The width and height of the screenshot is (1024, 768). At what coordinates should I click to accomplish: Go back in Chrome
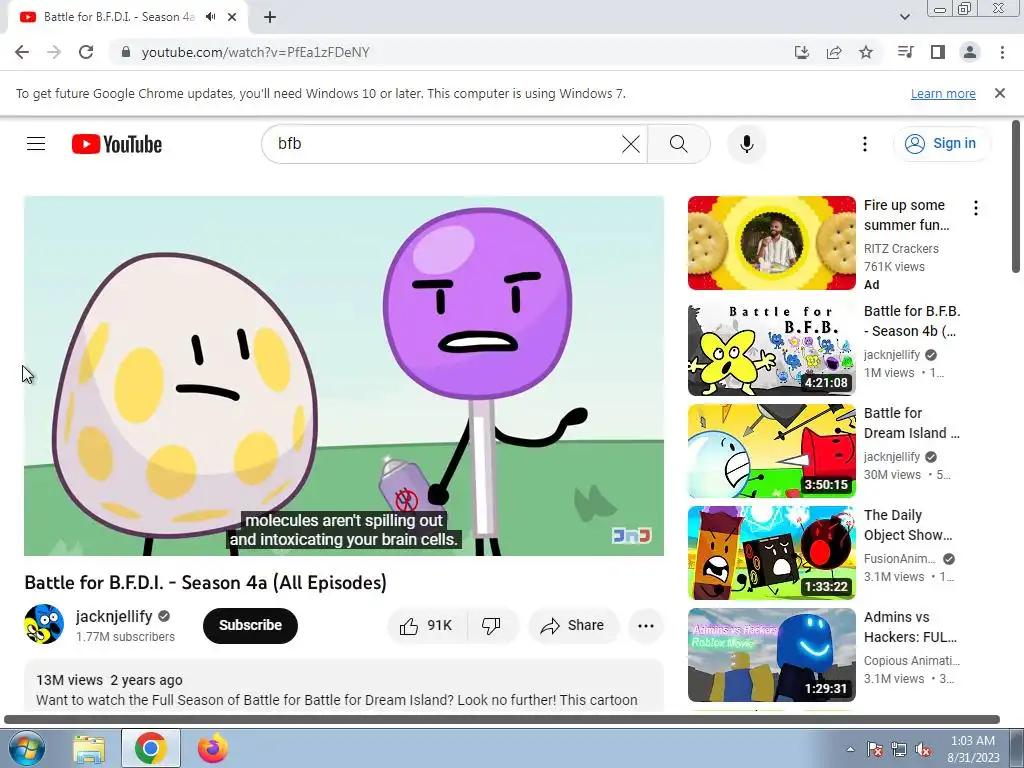(x=22, y=52)
